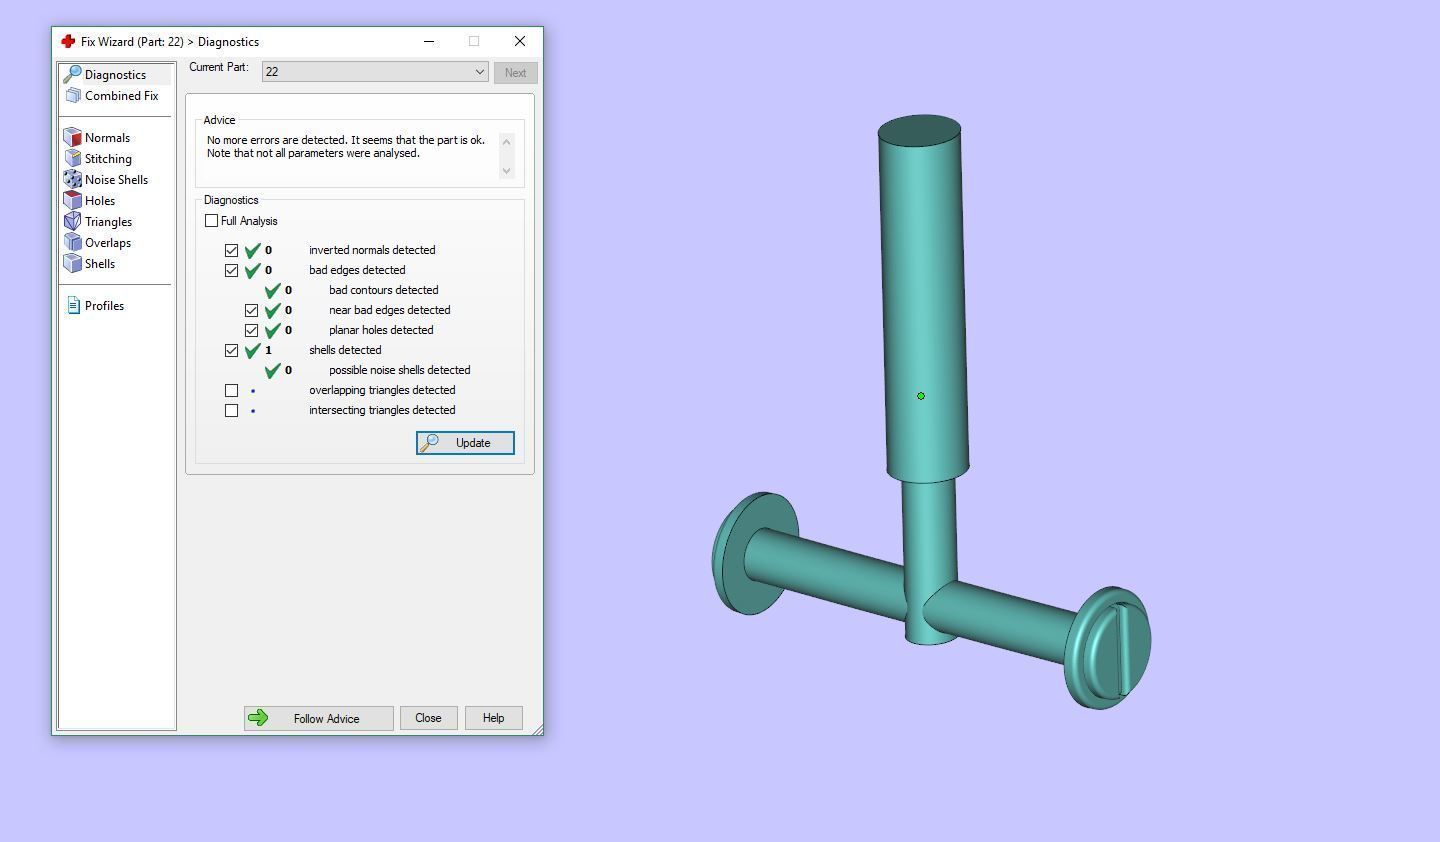Click the Close button in wizard
The width and height of the screenshot is (1440, 842).
point(428,718)
